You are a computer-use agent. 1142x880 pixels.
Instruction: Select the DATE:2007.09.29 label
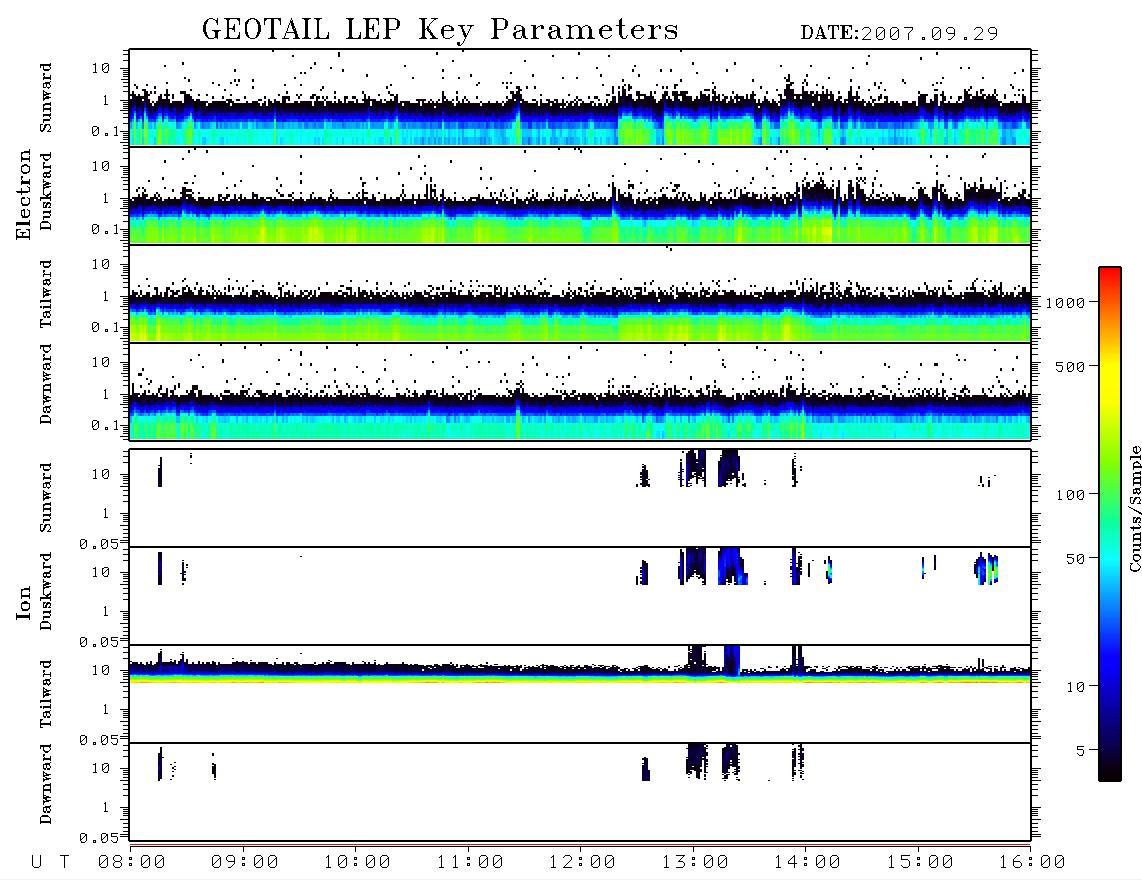point(899,34)
